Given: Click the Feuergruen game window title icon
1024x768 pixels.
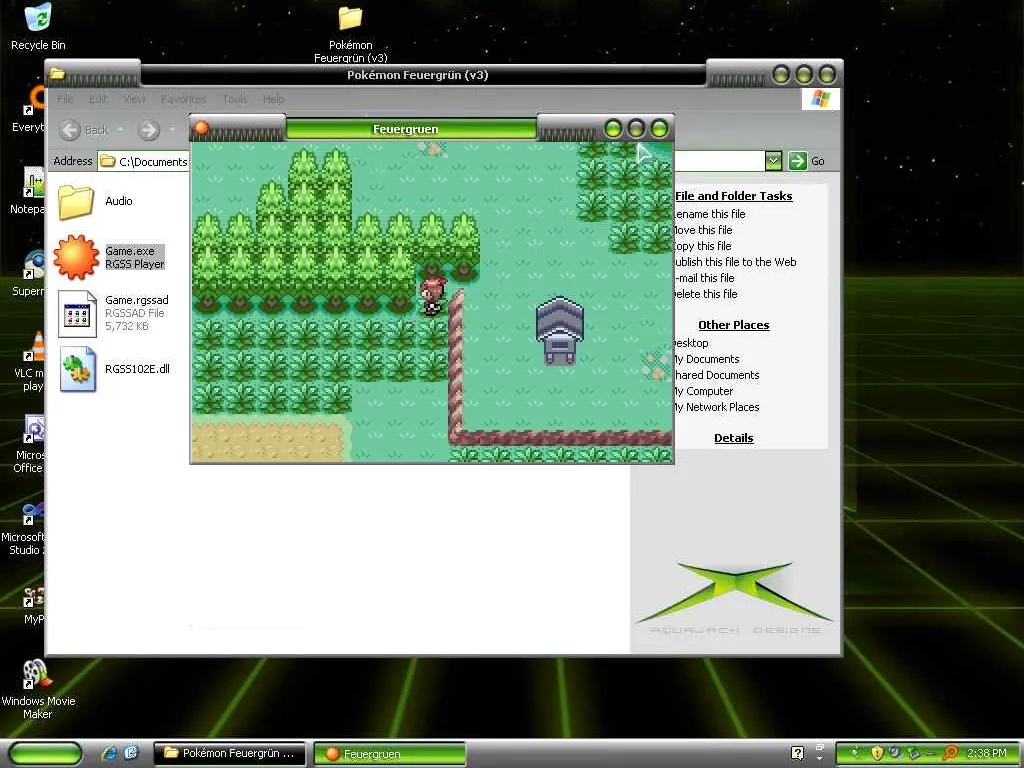Looking at the screenshot, I should coord(201,127).
